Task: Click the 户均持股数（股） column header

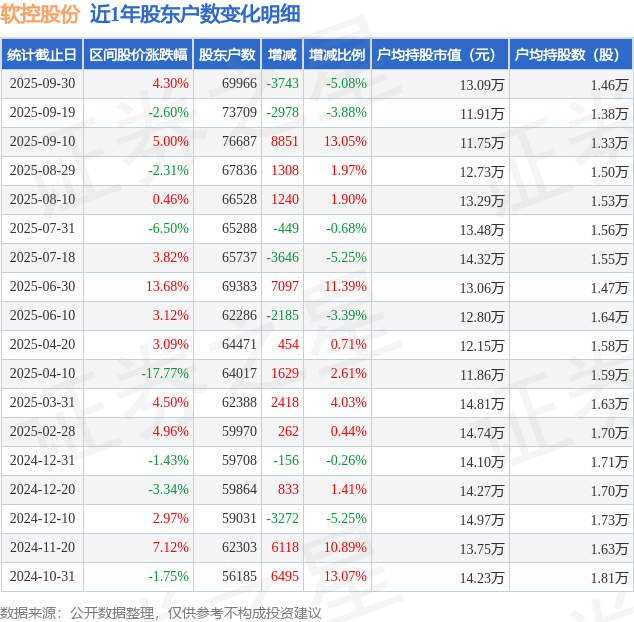Action: tap(571, 55)
